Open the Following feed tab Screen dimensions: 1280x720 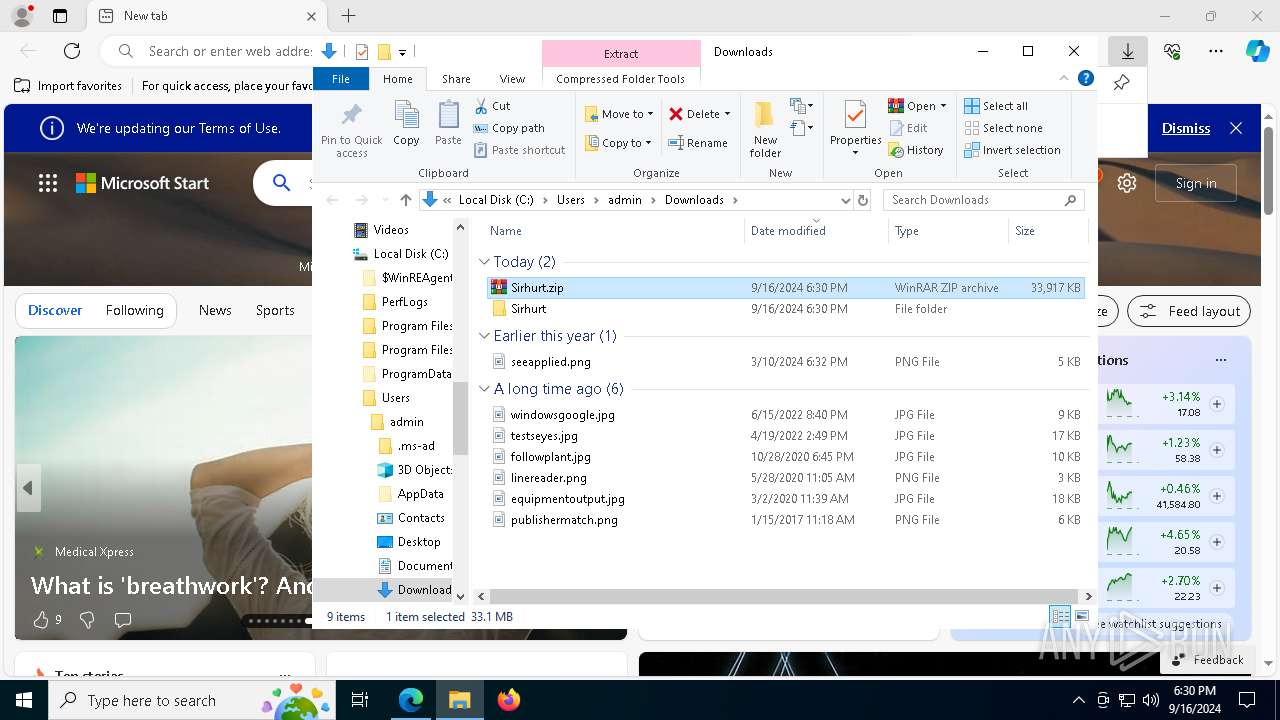pos(134,310)
